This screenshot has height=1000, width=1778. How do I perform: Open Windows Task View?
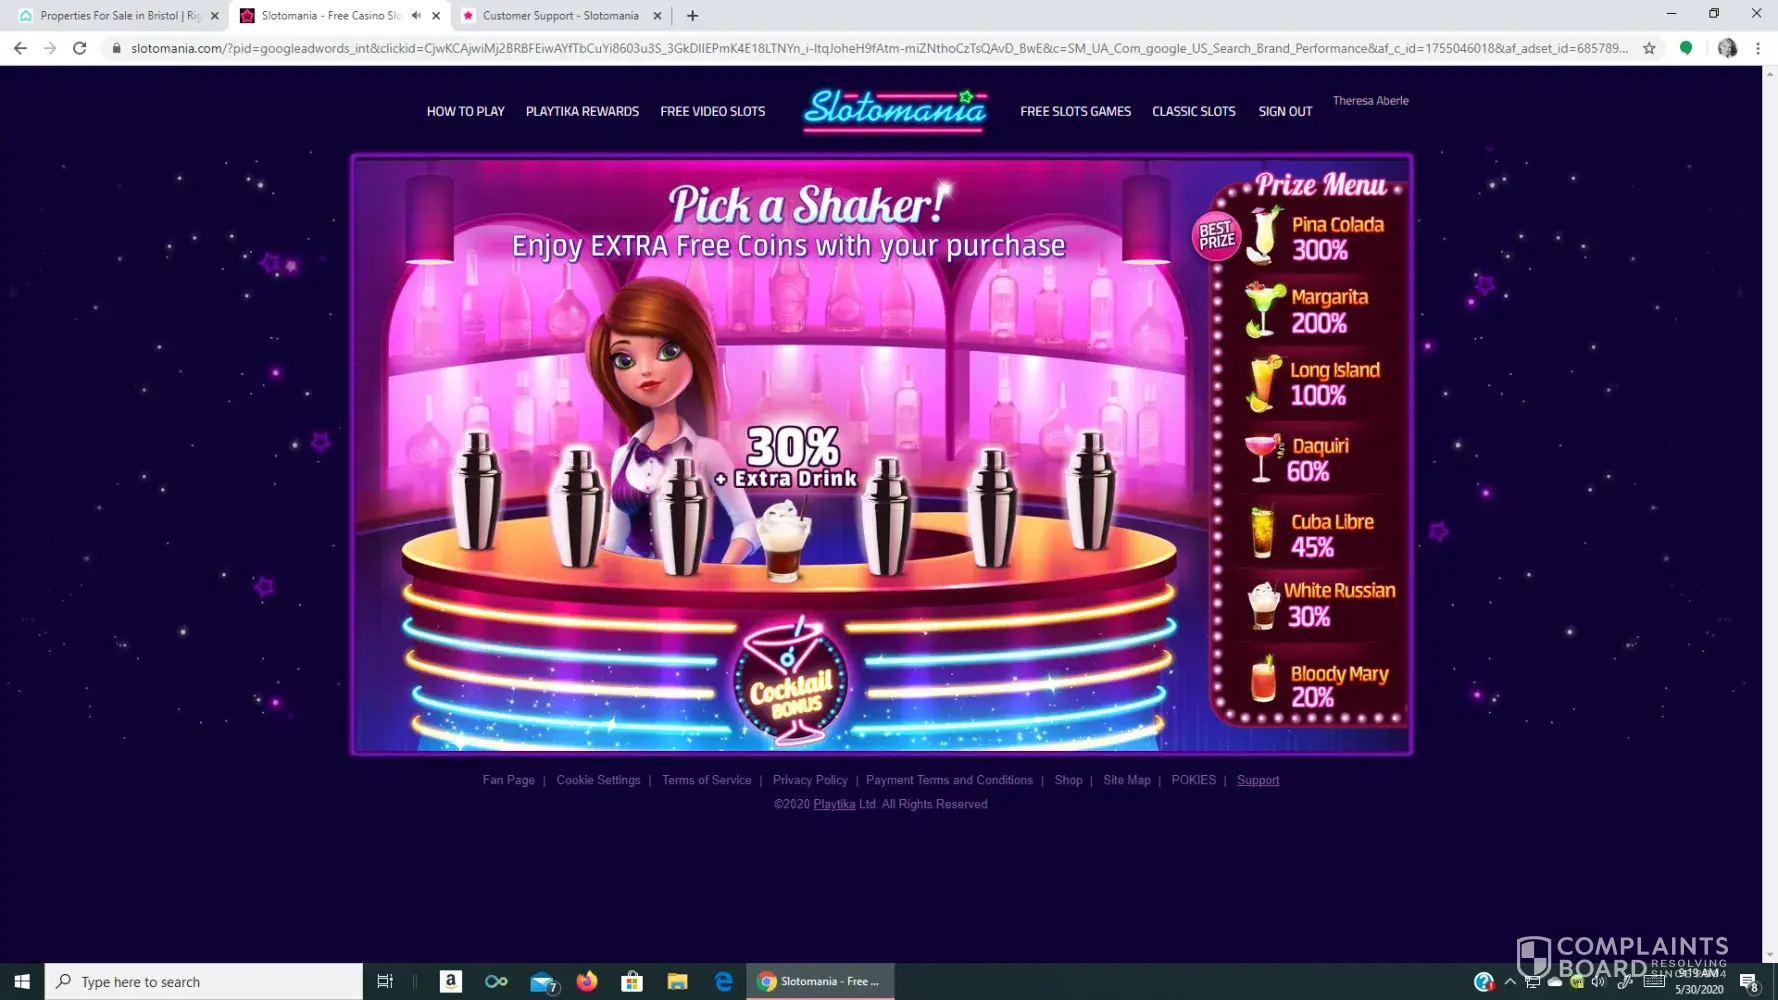click(385, 982)
